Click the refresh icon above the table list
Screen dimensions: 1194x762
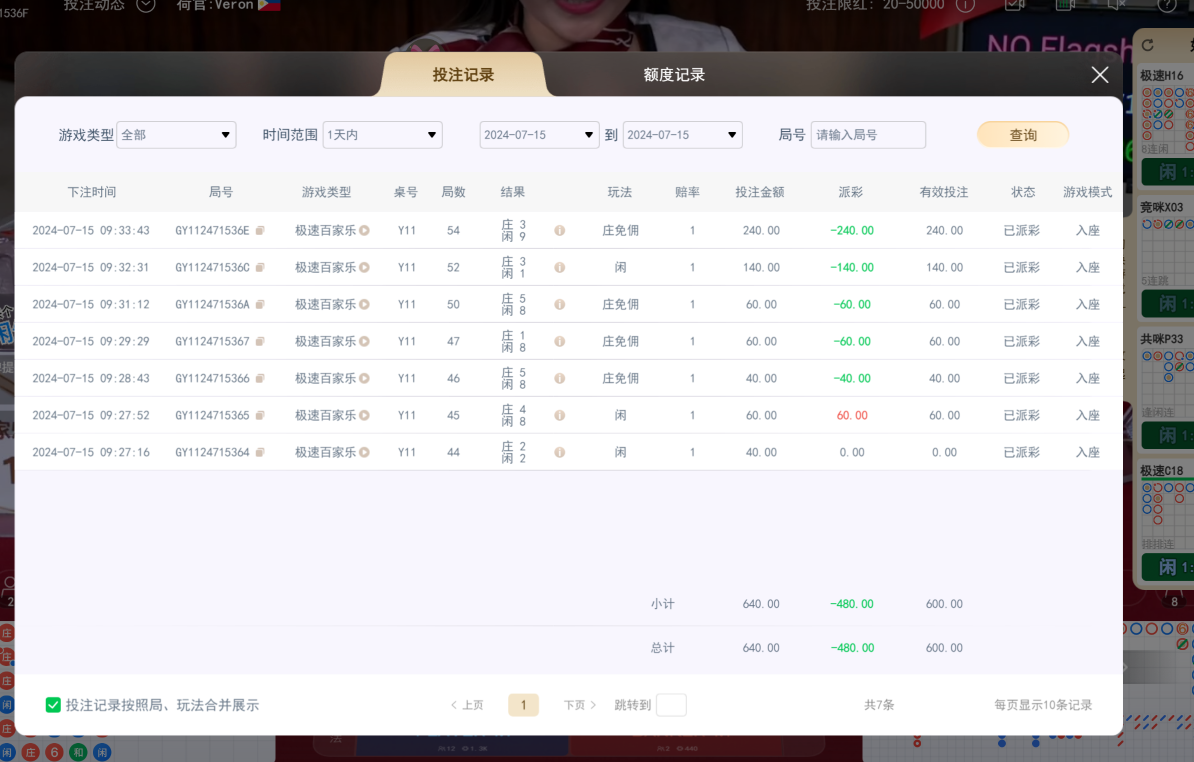(1147, 45)
